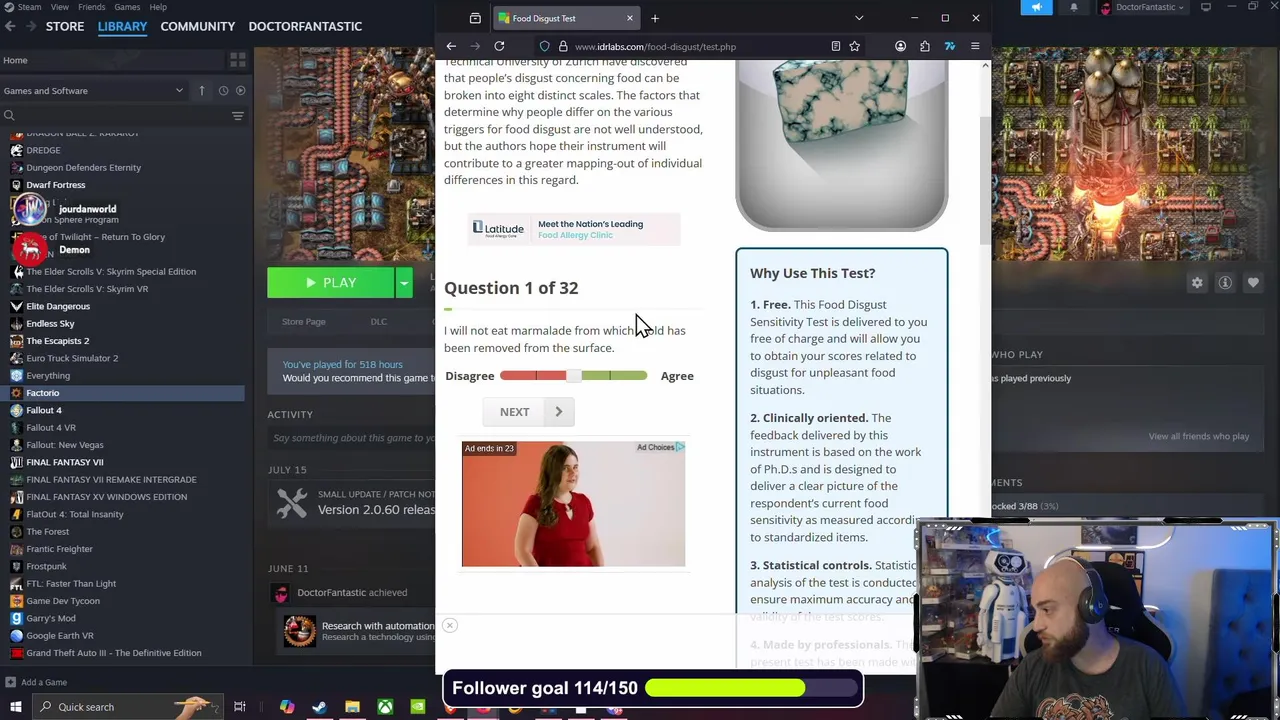Add a Game to Steam library
1280x720 pixels.
(37, 682)
